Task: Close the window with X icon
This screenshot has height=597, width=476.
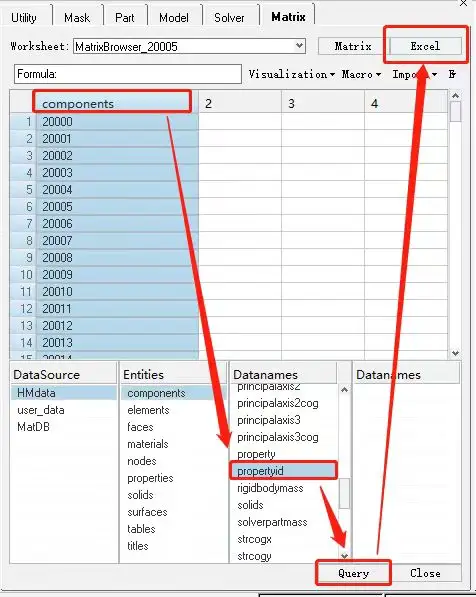Action: coord(463,3)
